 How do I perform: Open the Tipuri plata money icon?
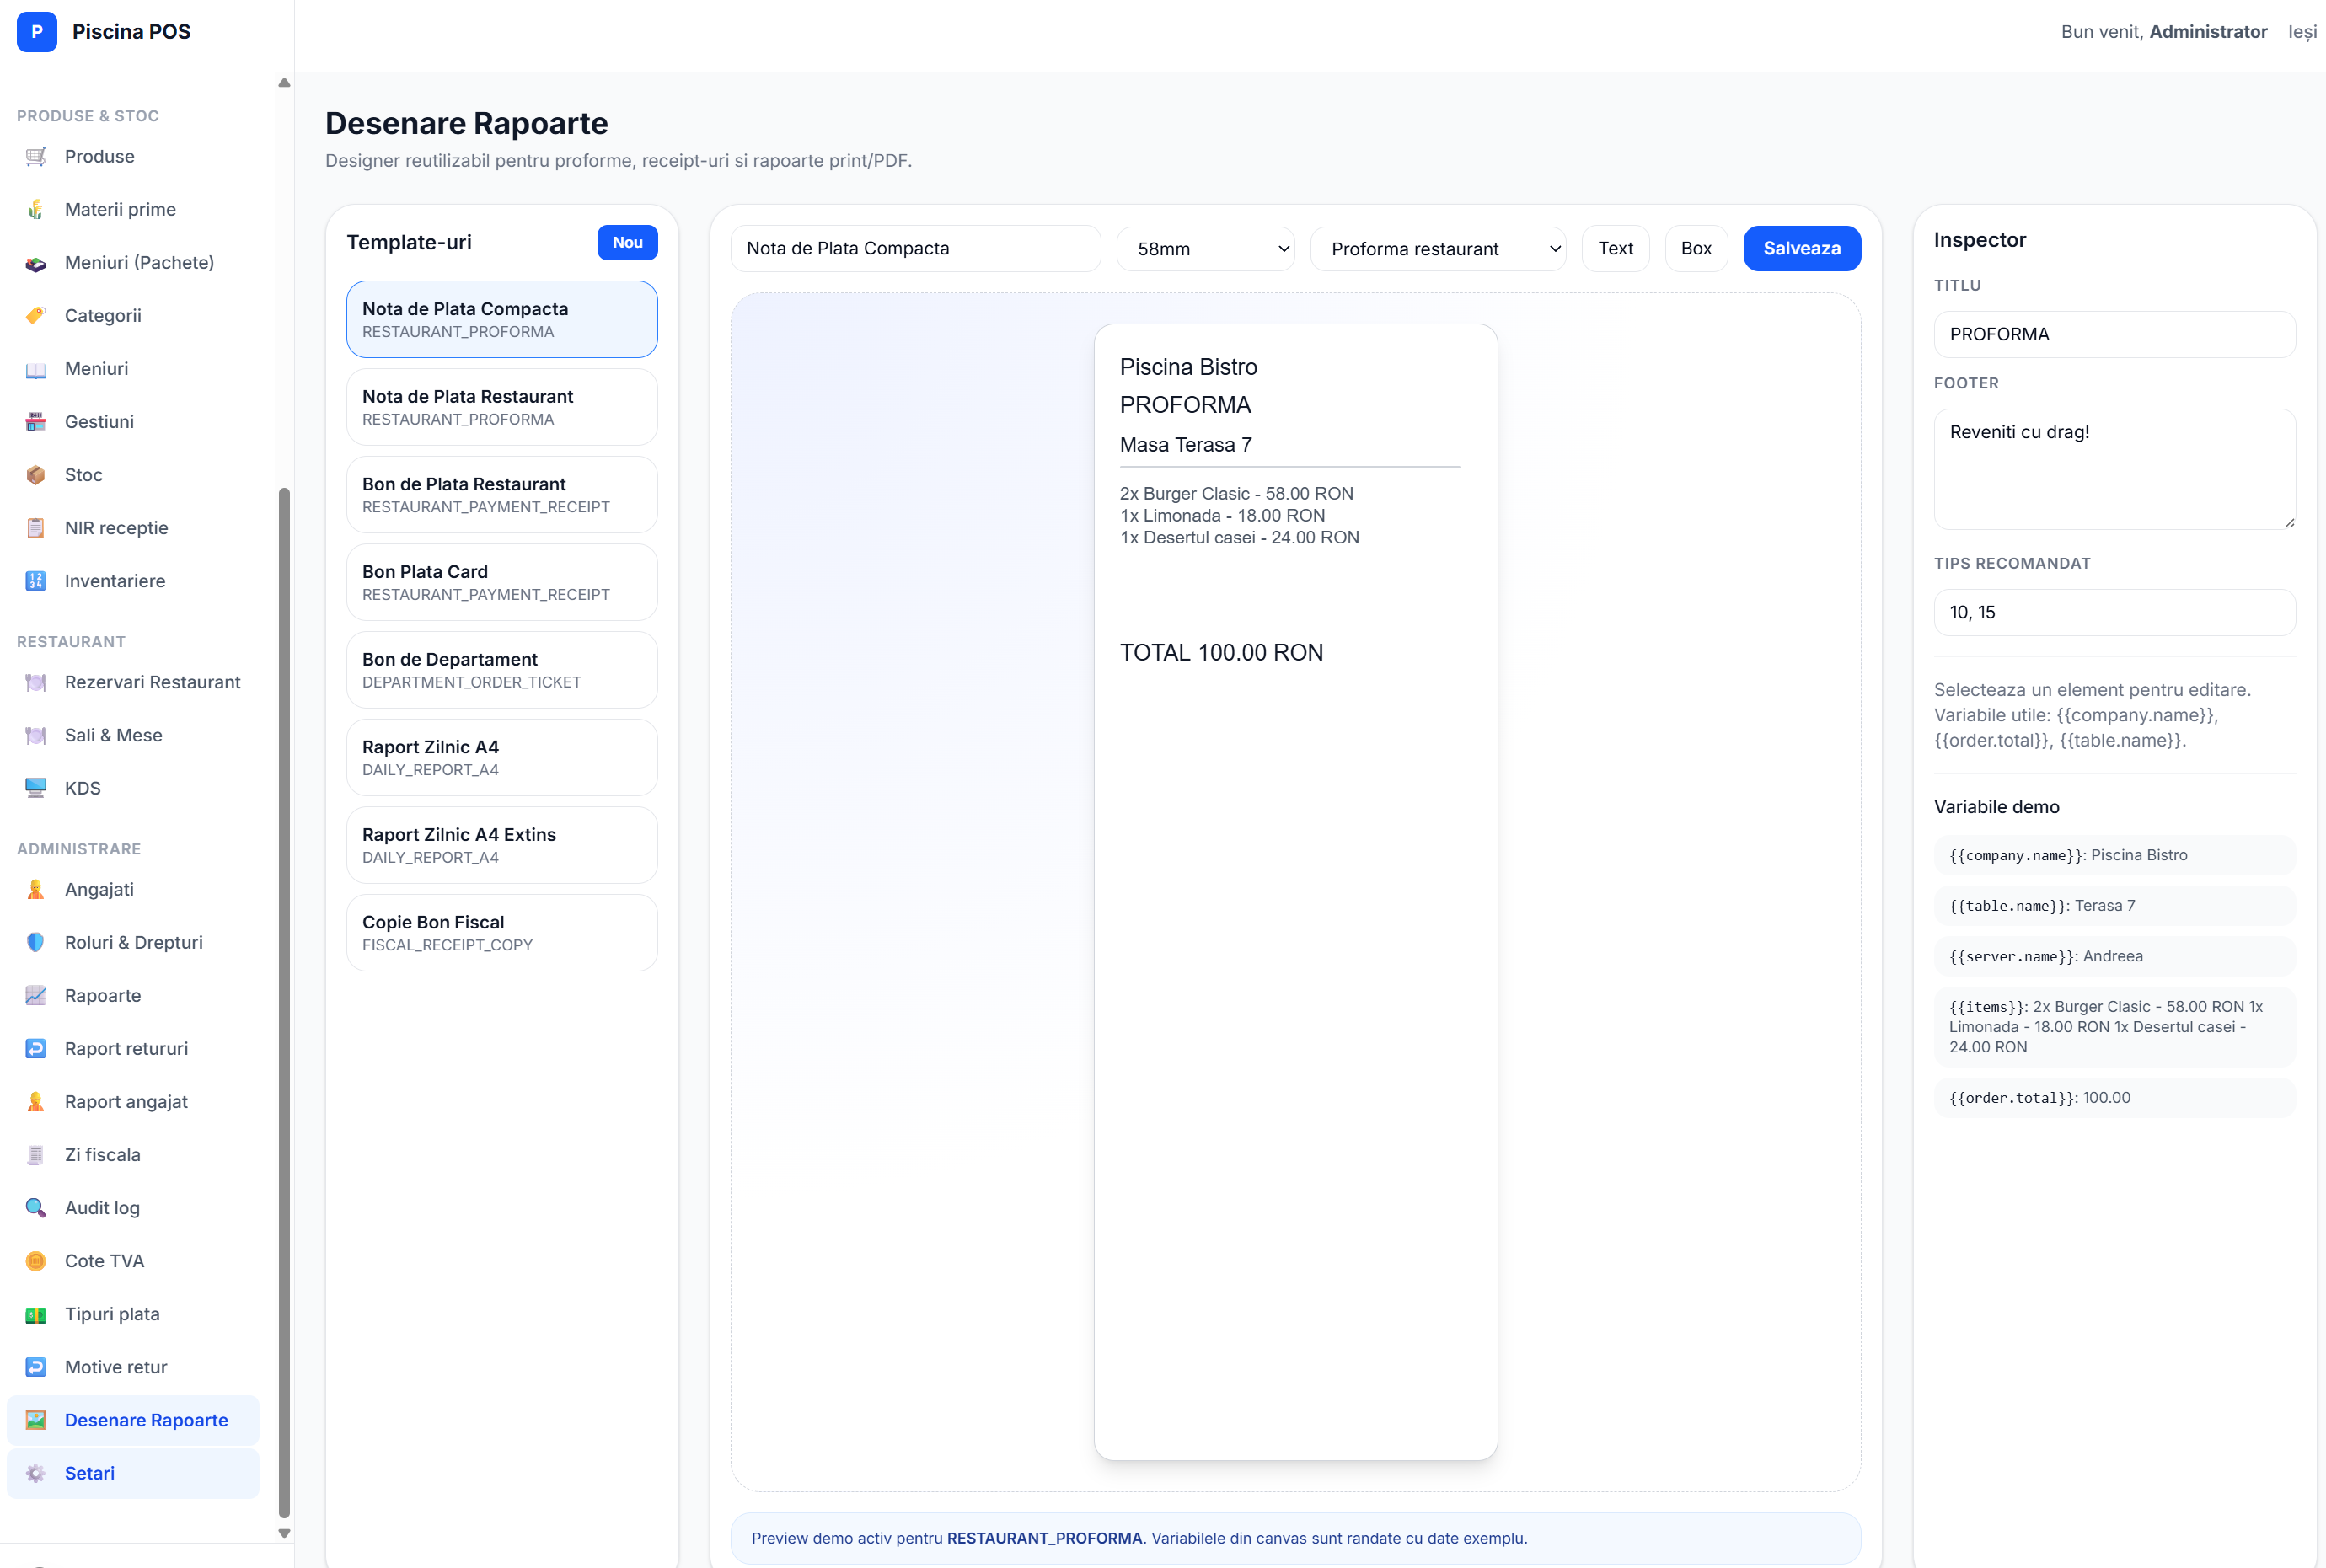tap(36, 1314)
